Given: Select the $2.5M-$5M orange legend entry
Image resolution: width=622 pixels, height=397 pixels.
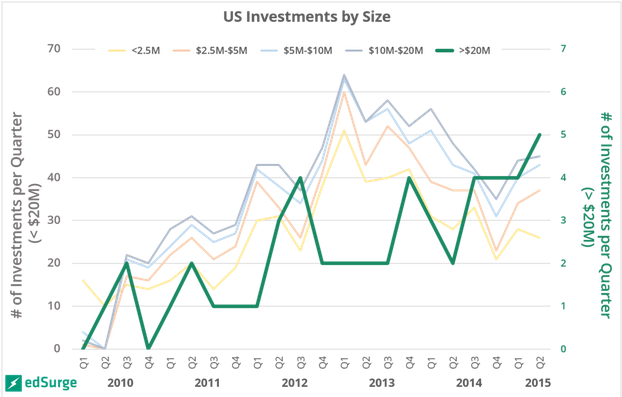Looking at the screenshot, I should tap(210, 51).
